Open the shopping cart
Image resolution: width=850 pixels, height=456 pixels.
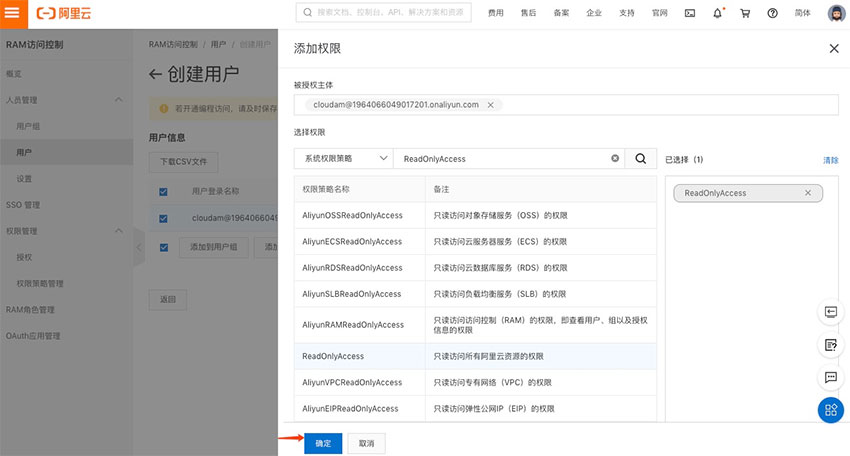pyautogui.click(x=745, y=13)
